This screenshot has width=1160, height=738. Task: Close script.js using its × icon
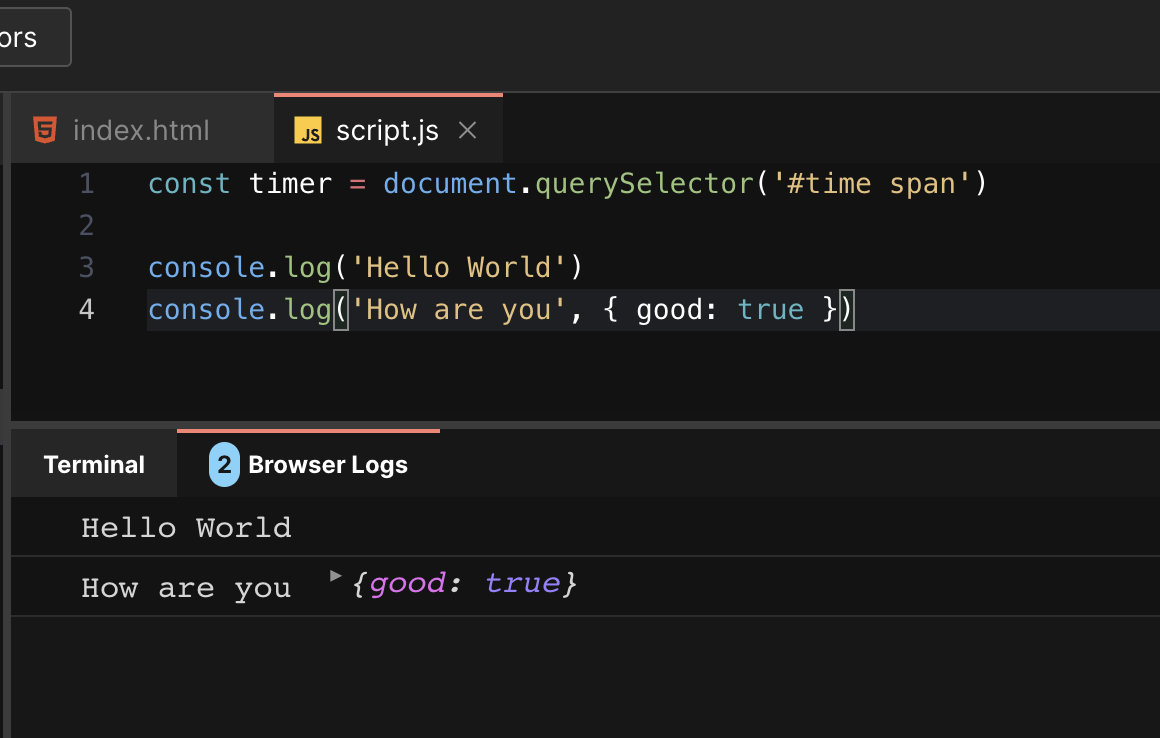click(x=466, y=129)
